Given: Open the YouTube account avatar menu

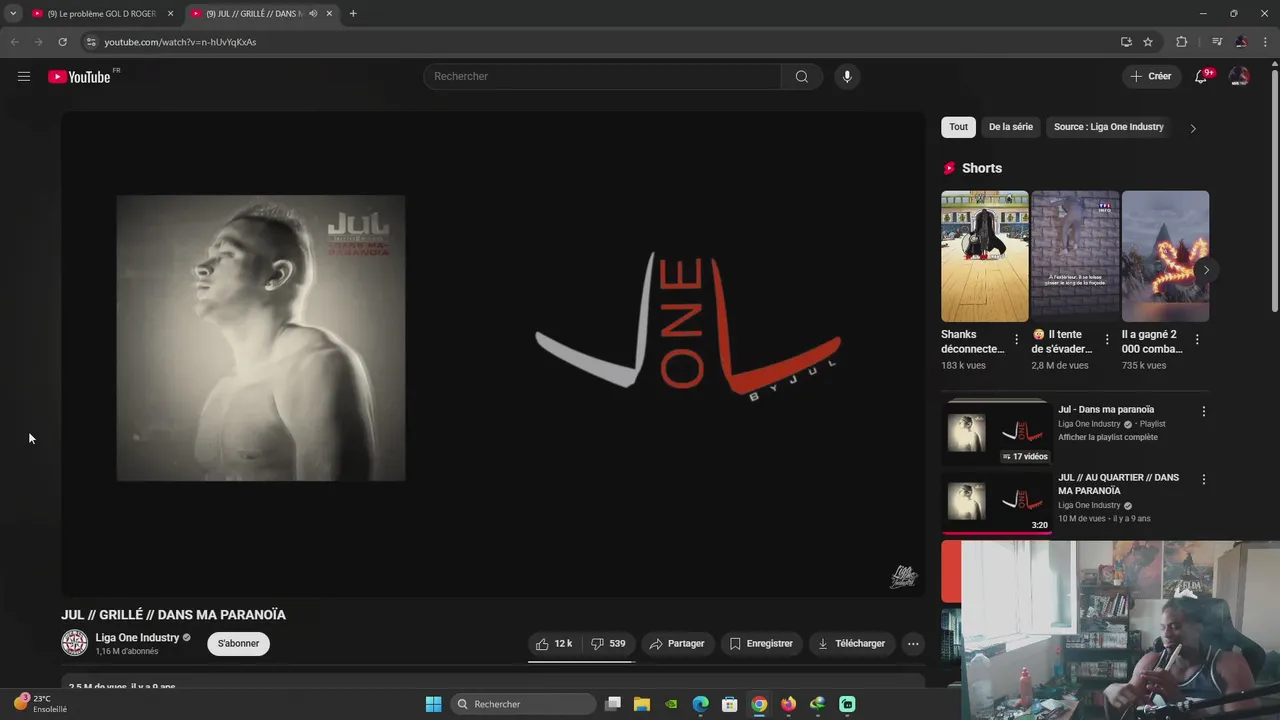Looking at the screenshot, I should tap(1239, 76).
